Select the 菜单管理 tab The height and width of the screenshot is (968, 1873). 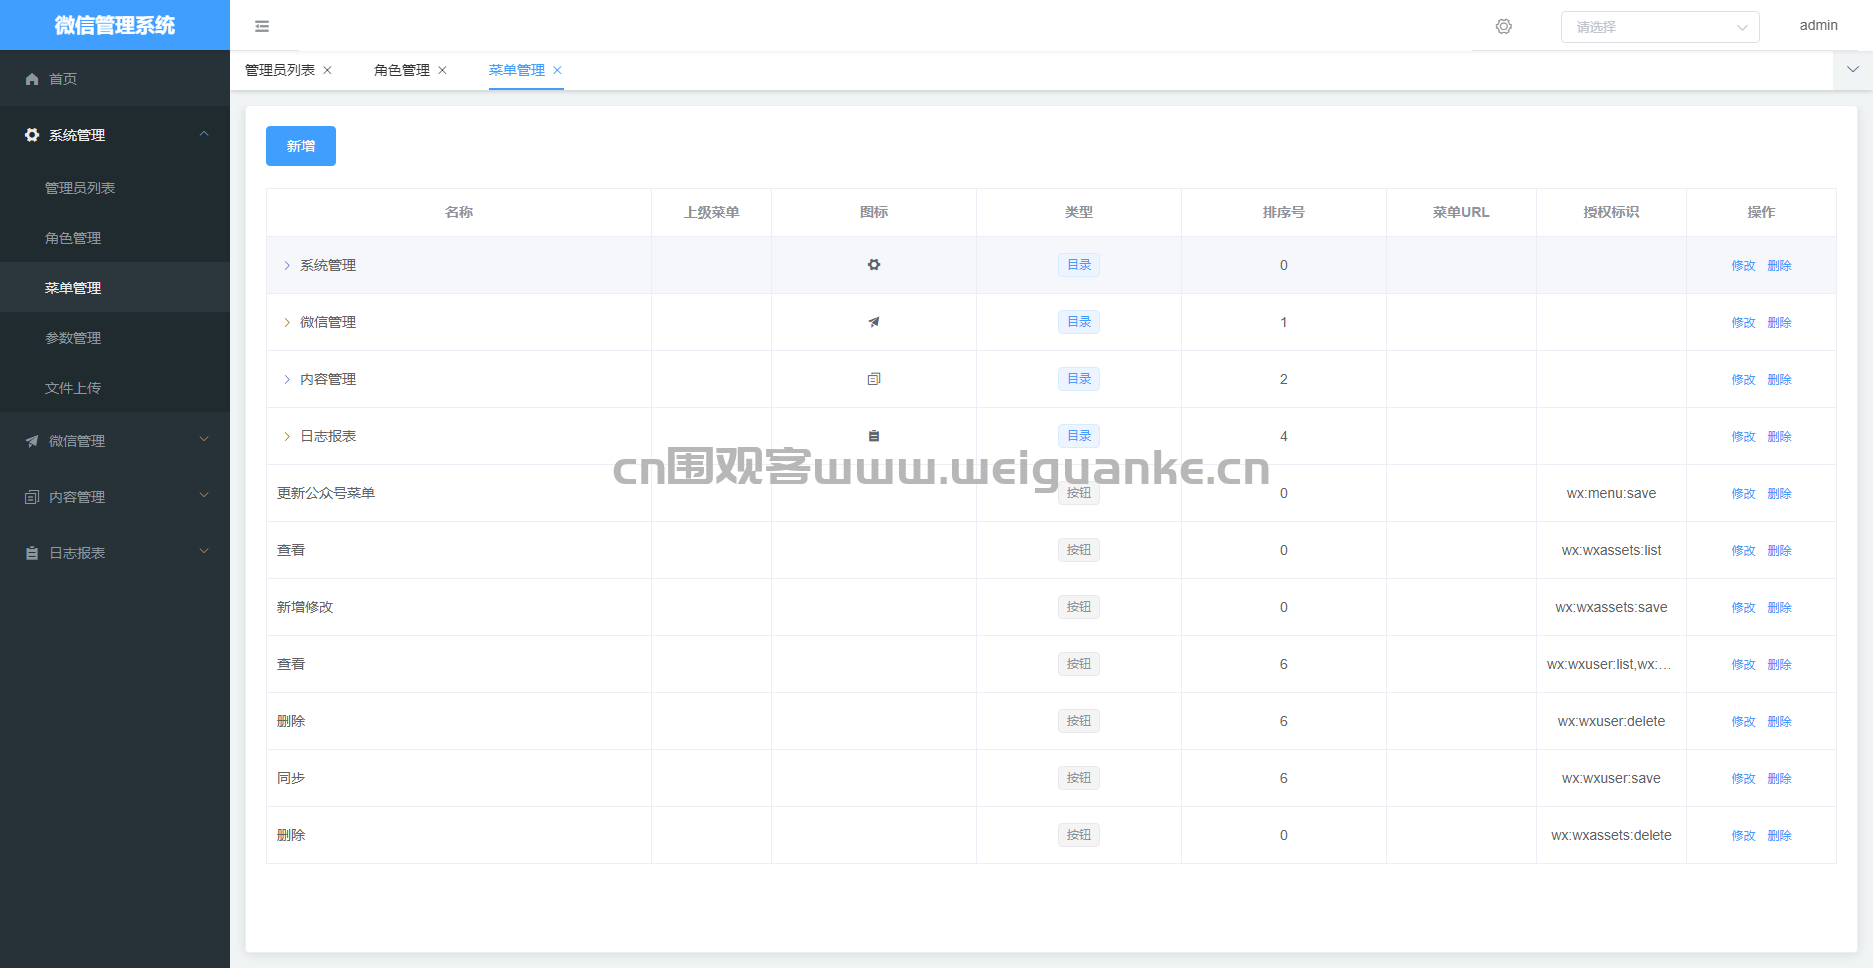[517, 70]
